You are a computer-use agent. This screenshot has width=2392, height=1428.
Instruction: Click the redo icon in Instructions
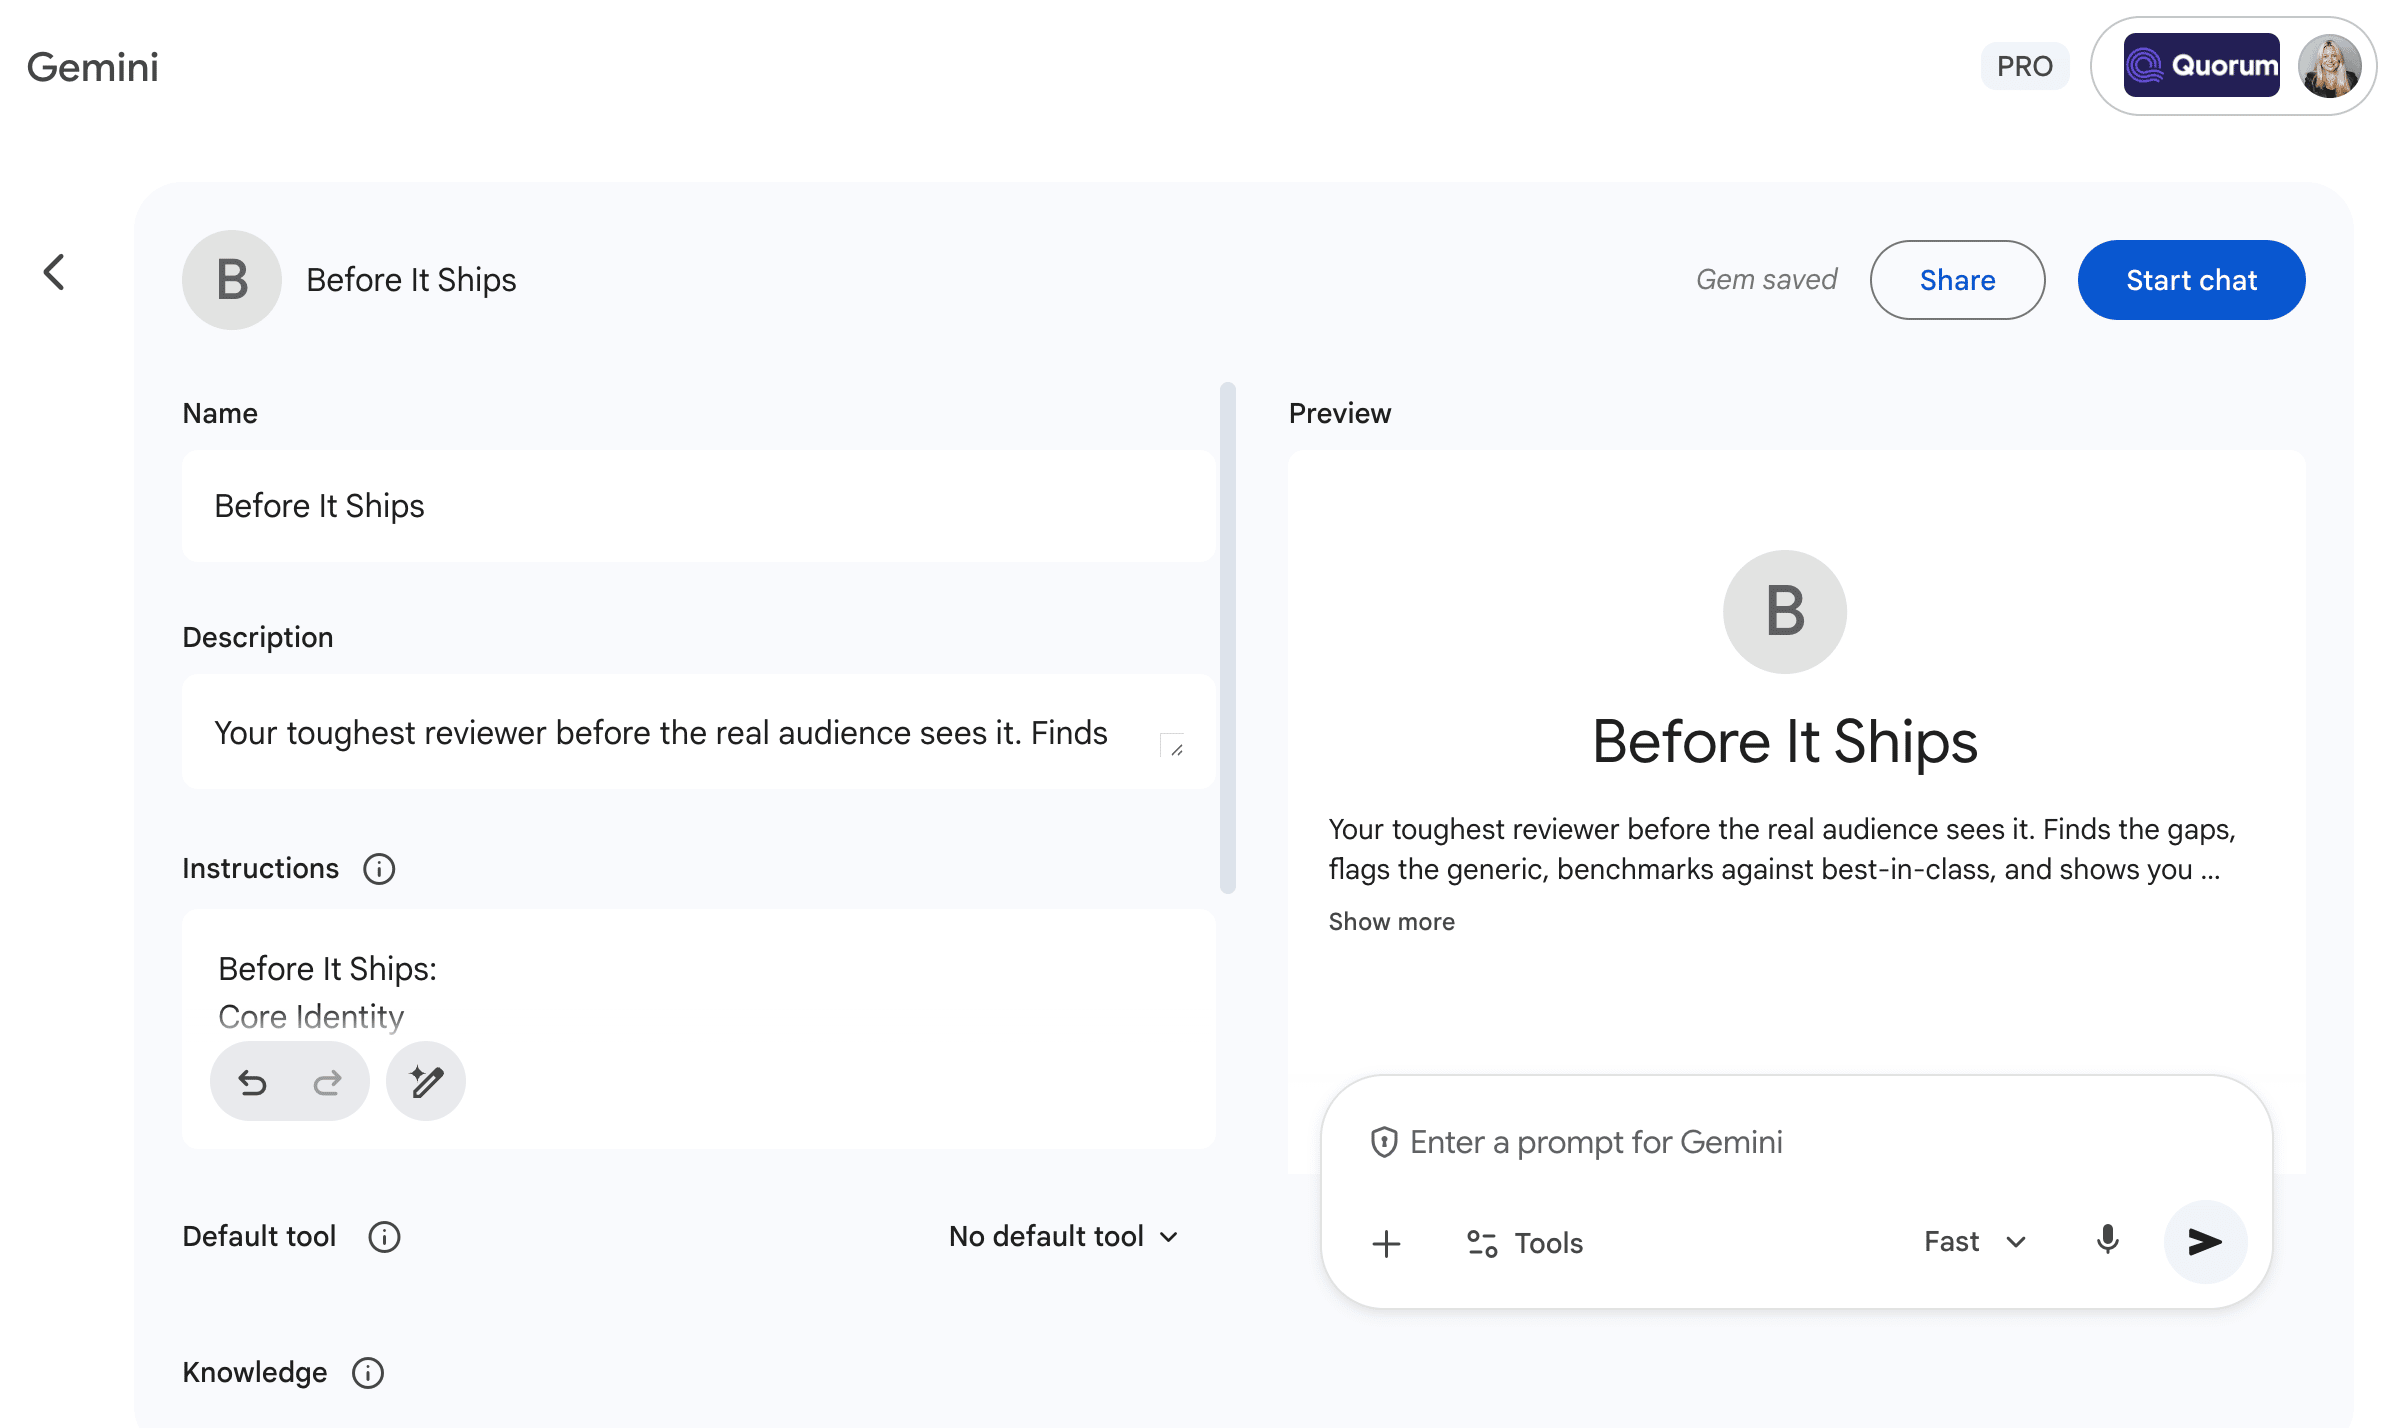coord(327,1082)
